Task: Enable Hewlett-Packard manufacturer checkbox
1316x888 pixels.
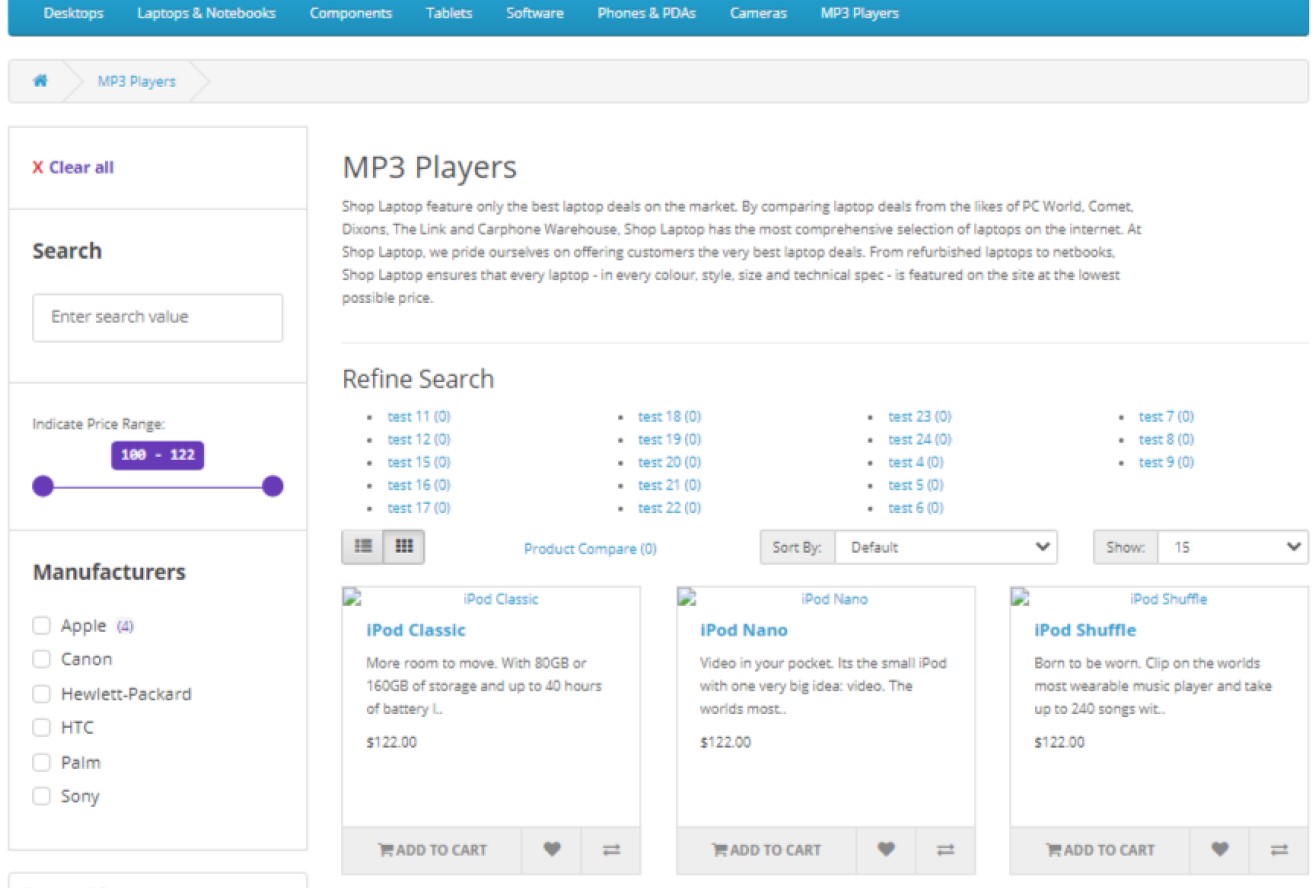Action: click(x=41, y=694)
